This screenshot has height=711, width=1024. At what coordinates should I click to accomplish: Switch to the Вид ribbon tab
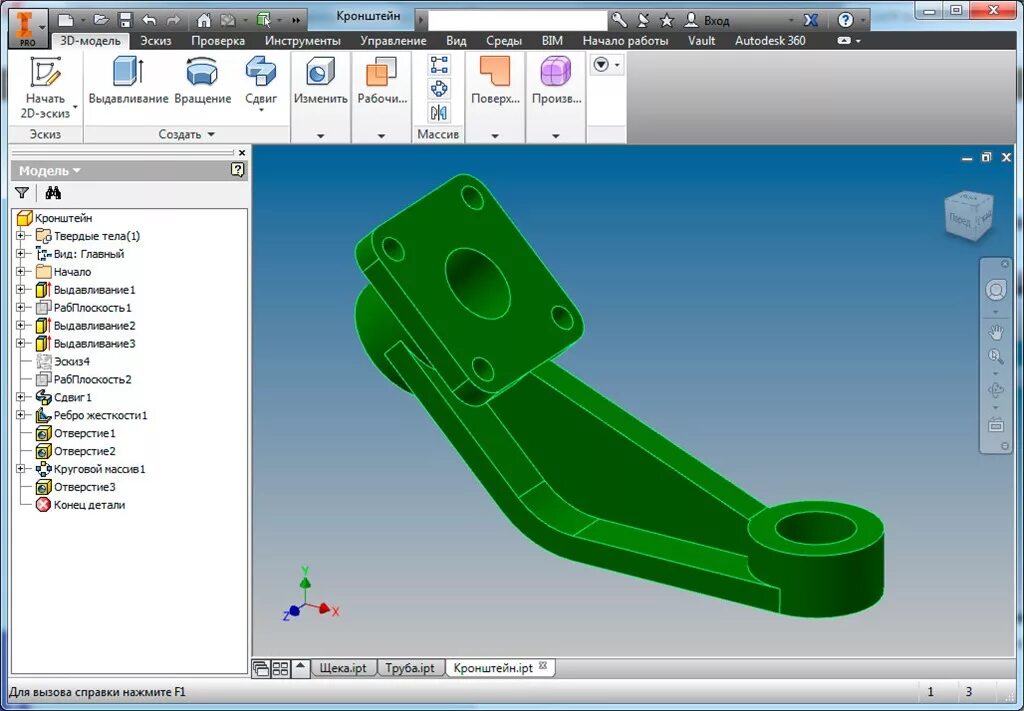[x=456, y=40]
